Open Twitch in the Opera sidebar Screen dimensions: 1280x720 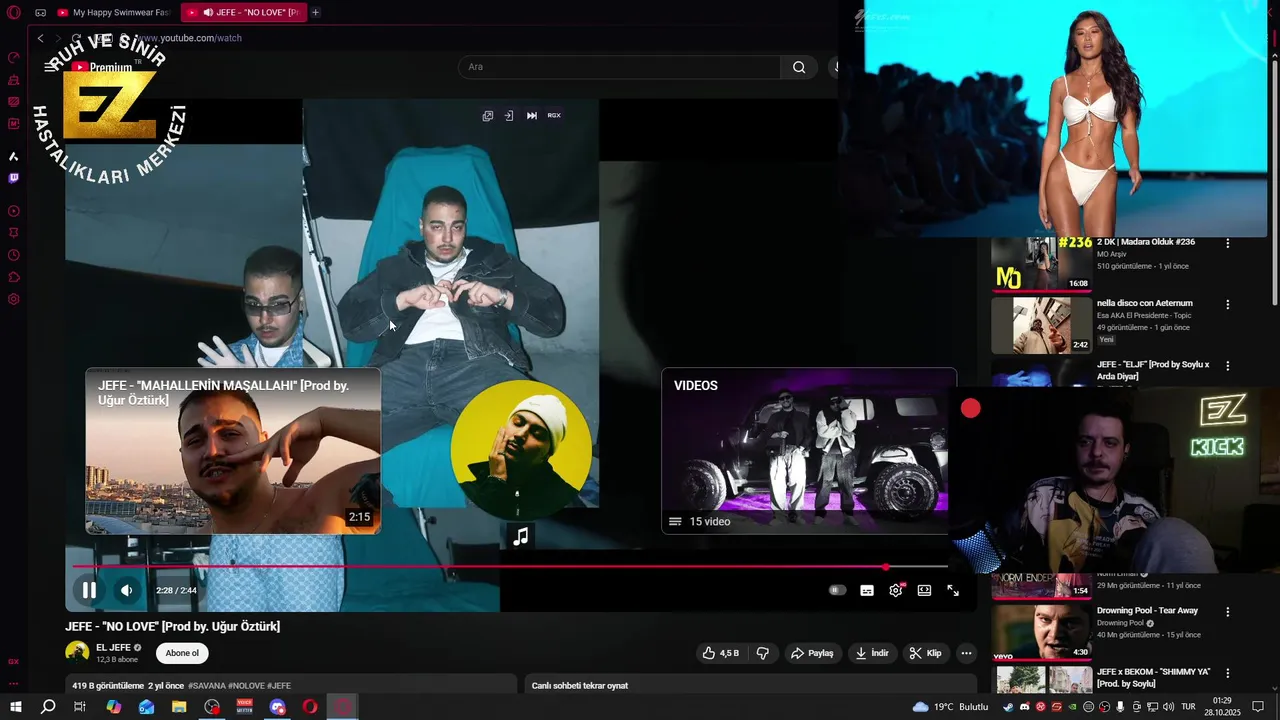click(x=14, y=178)
